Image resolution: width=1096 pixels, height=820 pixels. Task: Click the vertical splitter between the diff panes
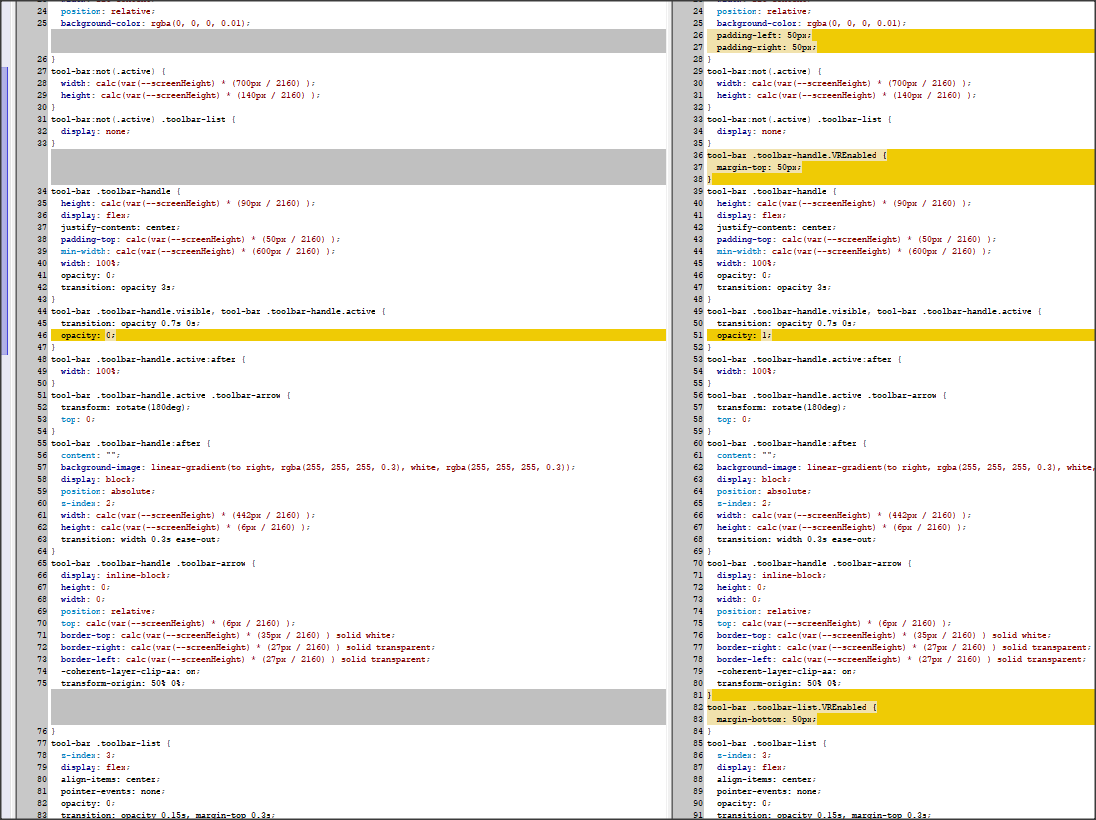670,410
